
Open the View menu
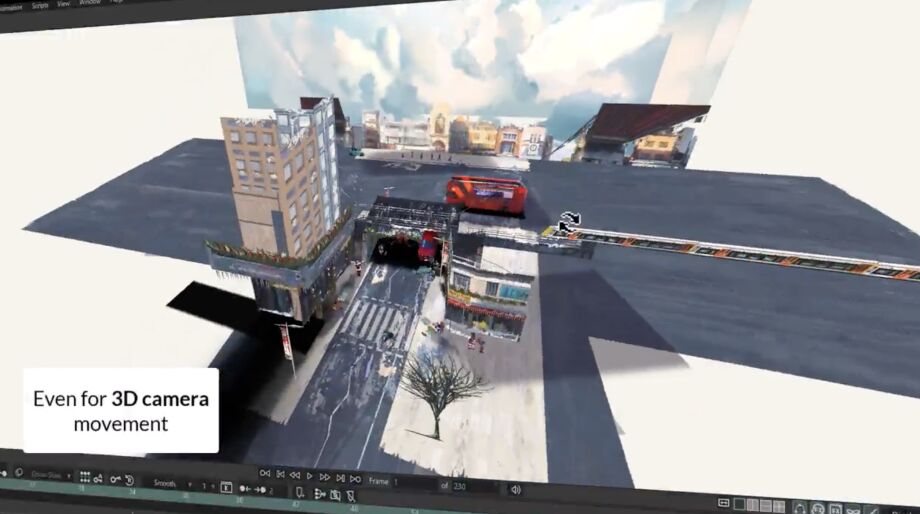pos(63,4)
